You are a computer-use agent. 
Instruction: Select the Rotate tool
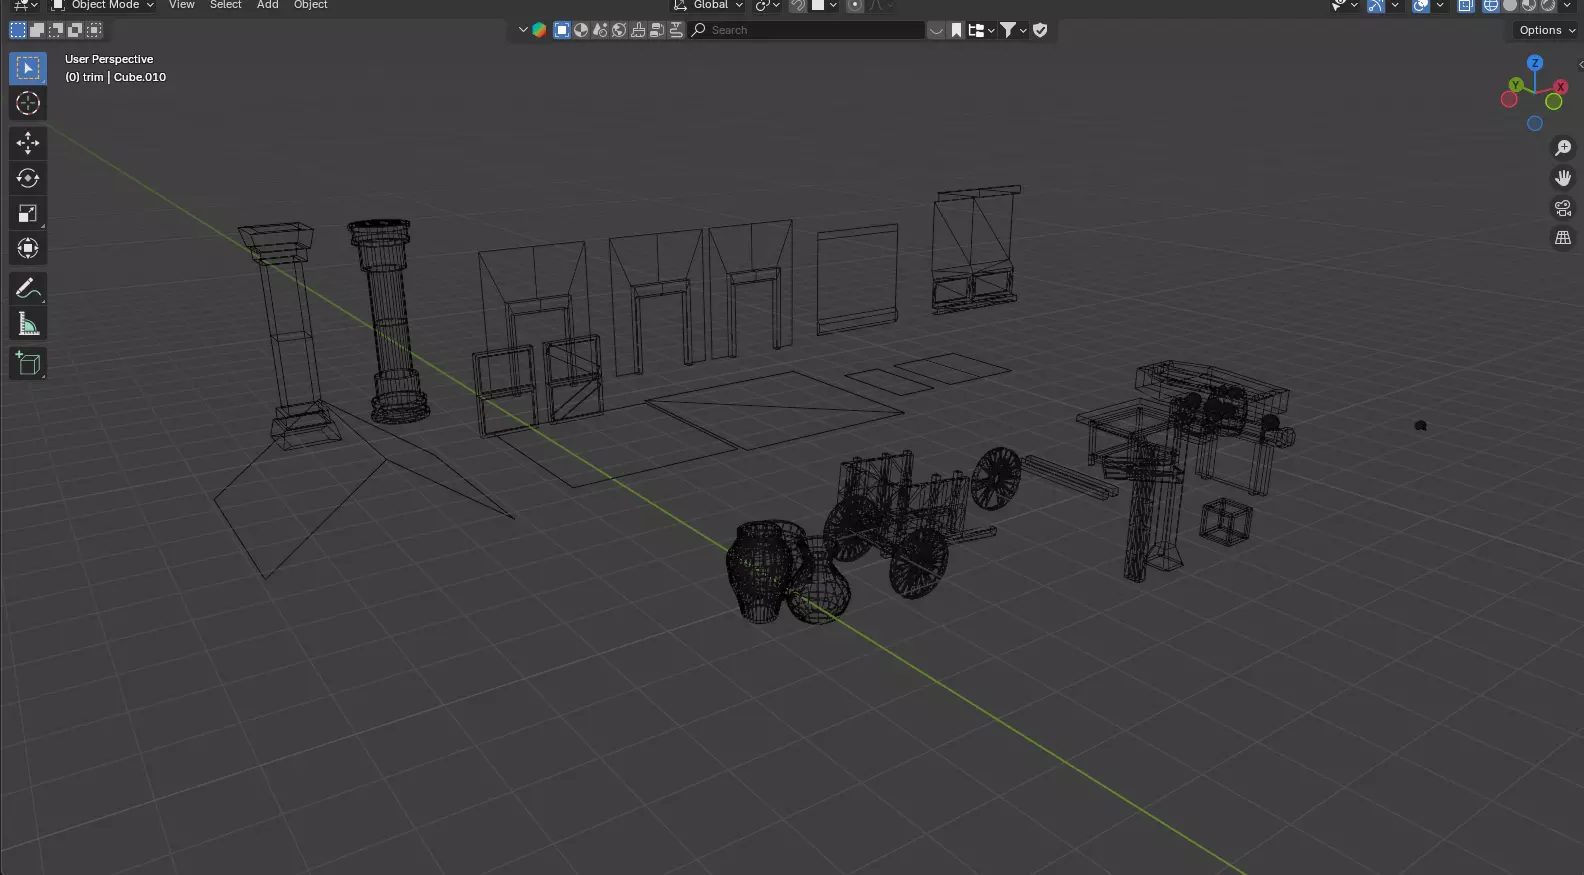pos(28,178)
